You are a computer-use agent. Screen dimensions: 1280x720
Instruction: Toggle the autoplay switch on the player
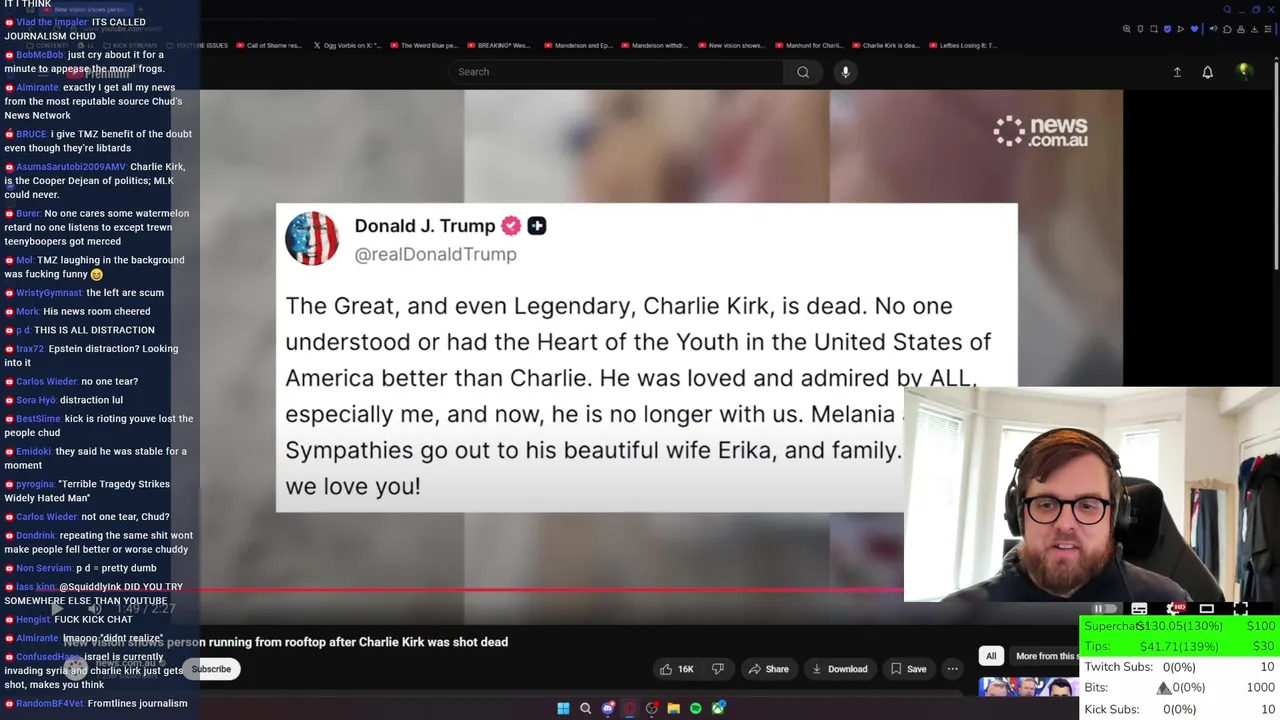pos(1104,608)
